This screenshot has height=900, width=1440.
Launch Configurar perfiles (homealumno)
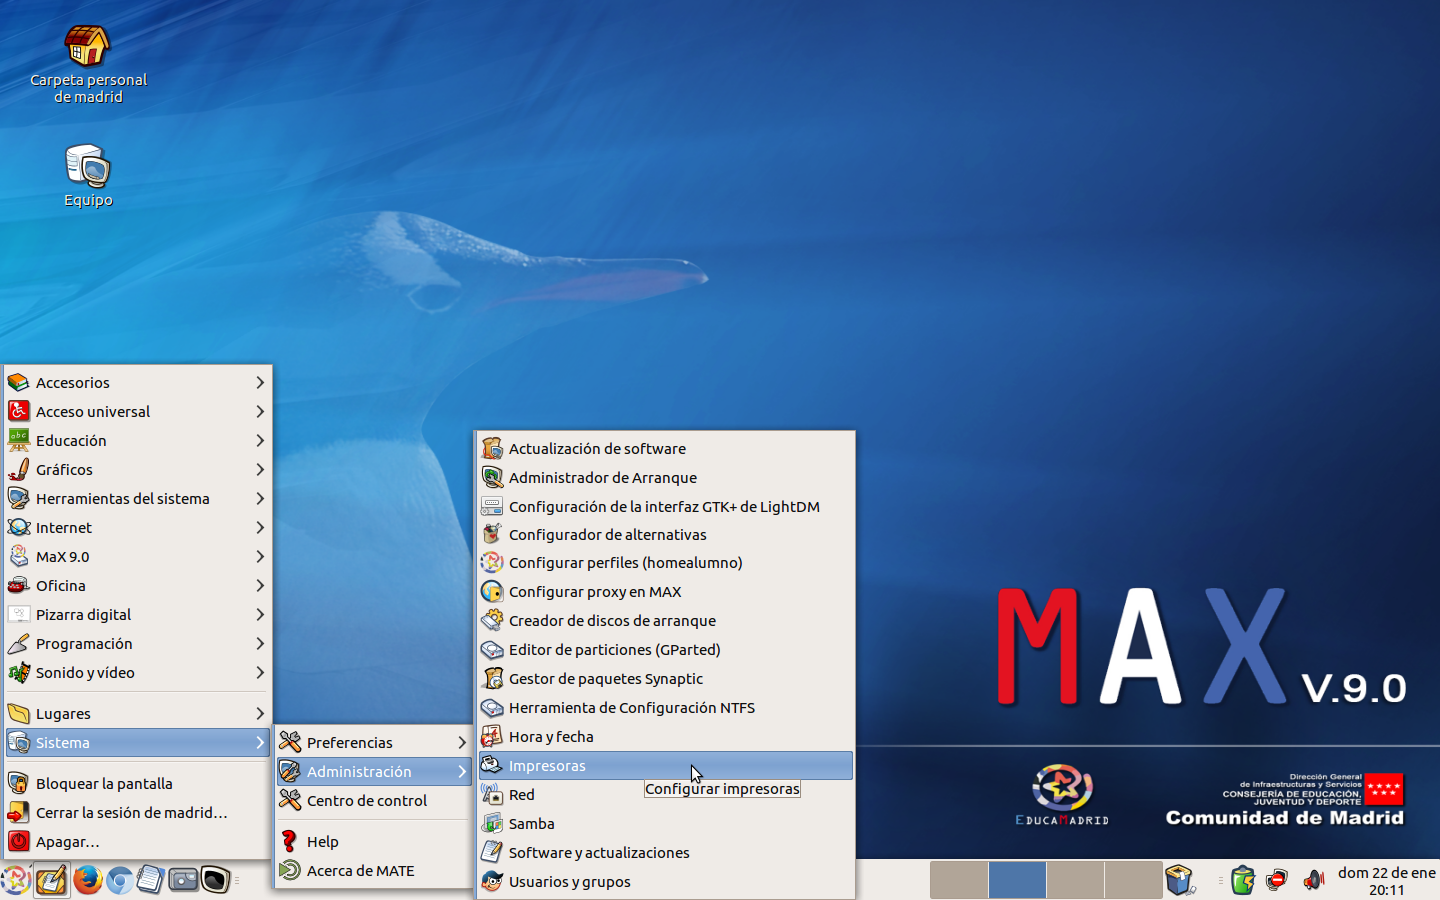coord(666,563)
